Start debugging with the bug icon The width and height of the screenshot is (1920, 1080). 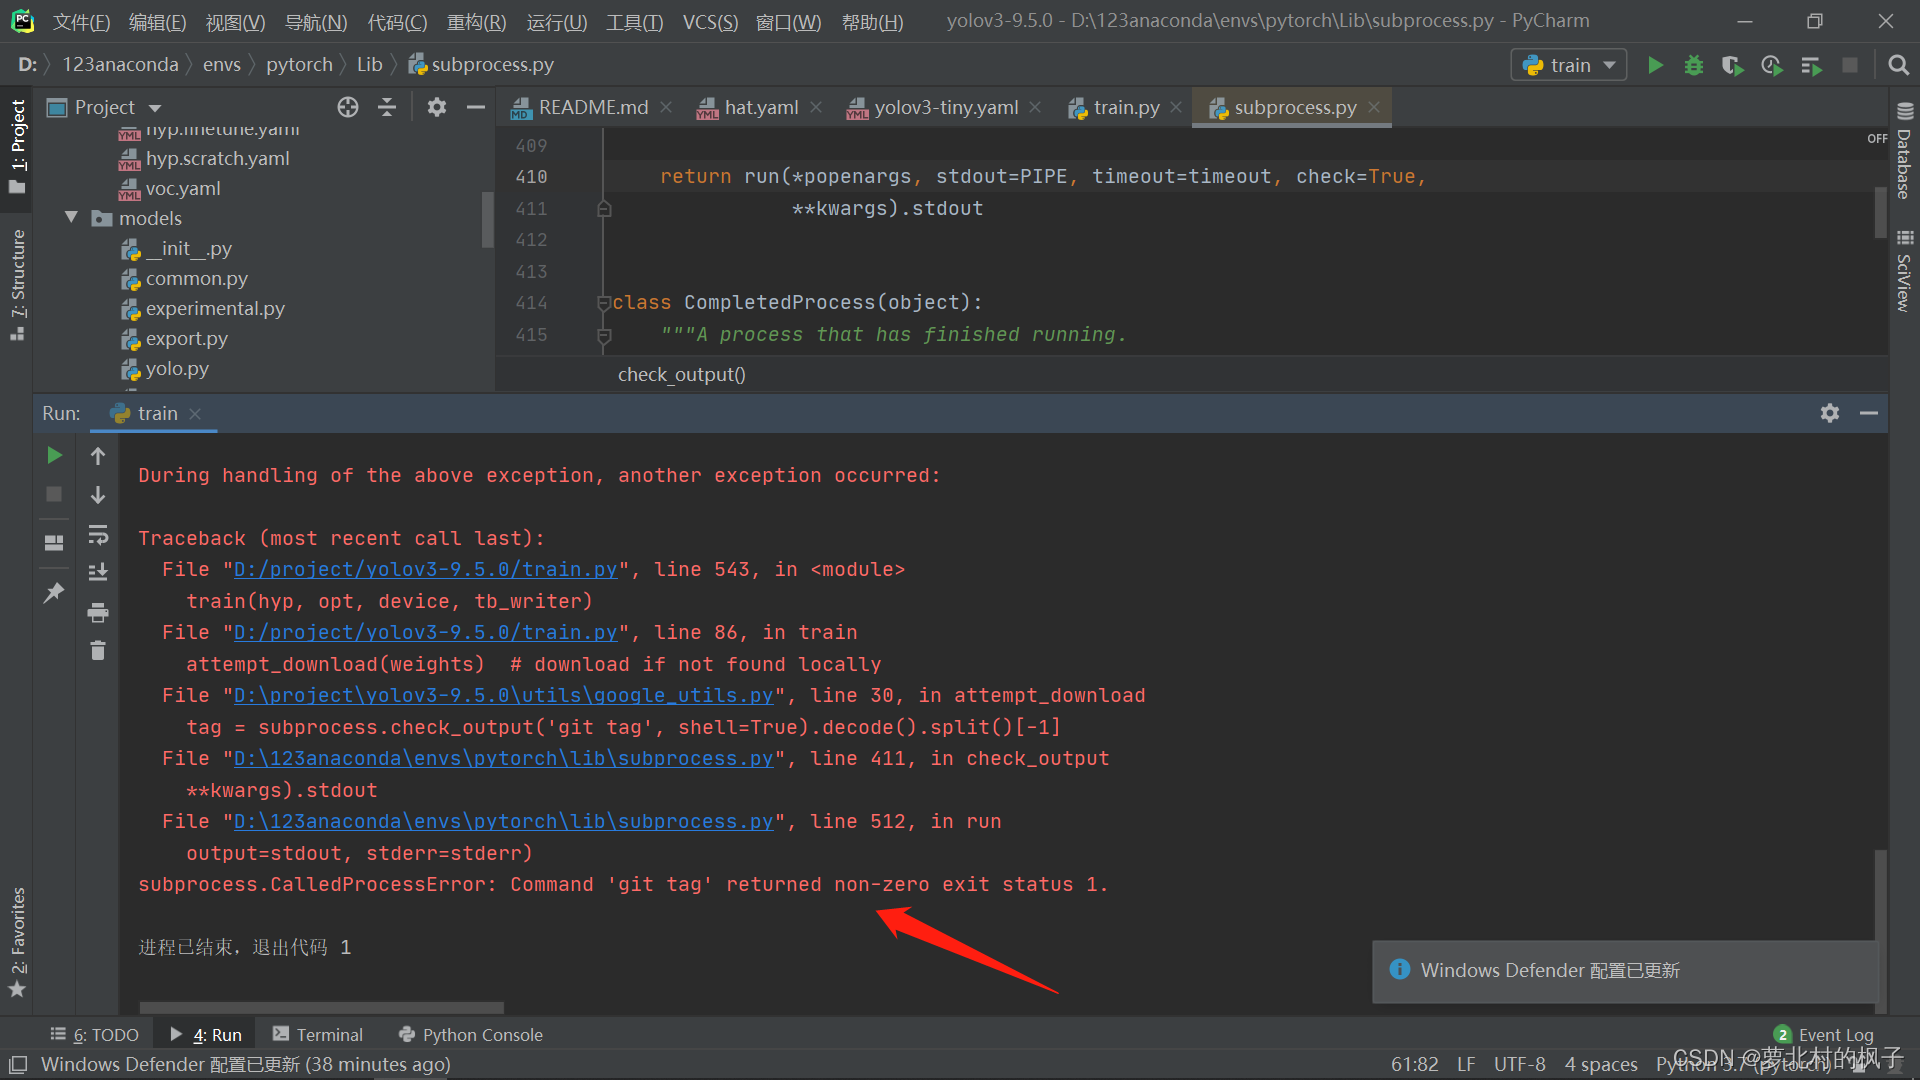(1694, 65)
